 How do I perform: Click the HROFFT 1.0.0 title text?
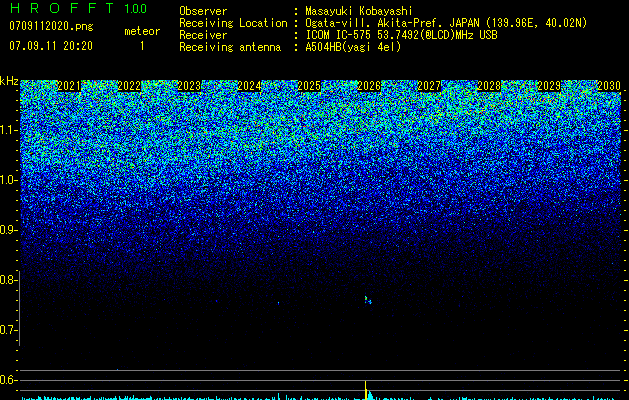78,8
